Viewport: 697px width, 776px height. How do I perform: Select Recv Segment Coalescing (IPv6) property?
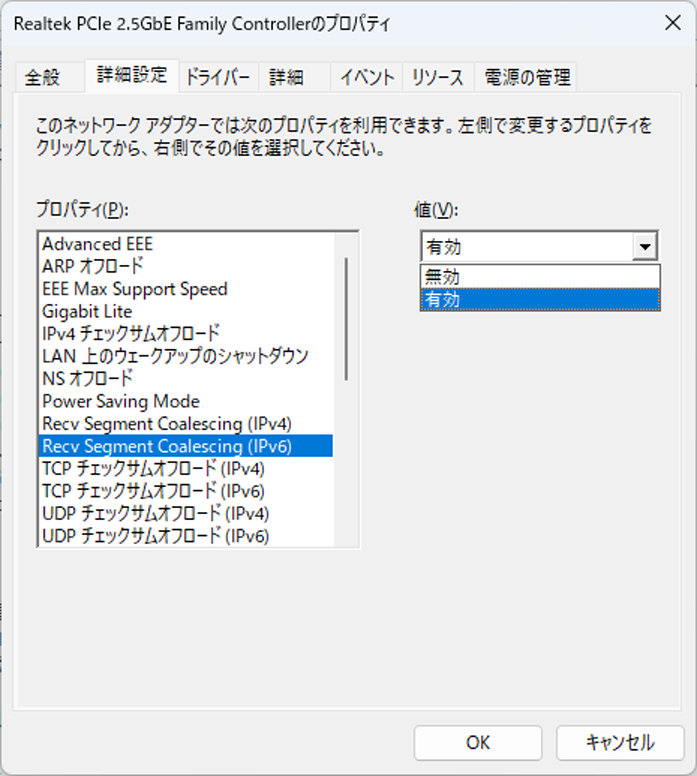point(186,446)
